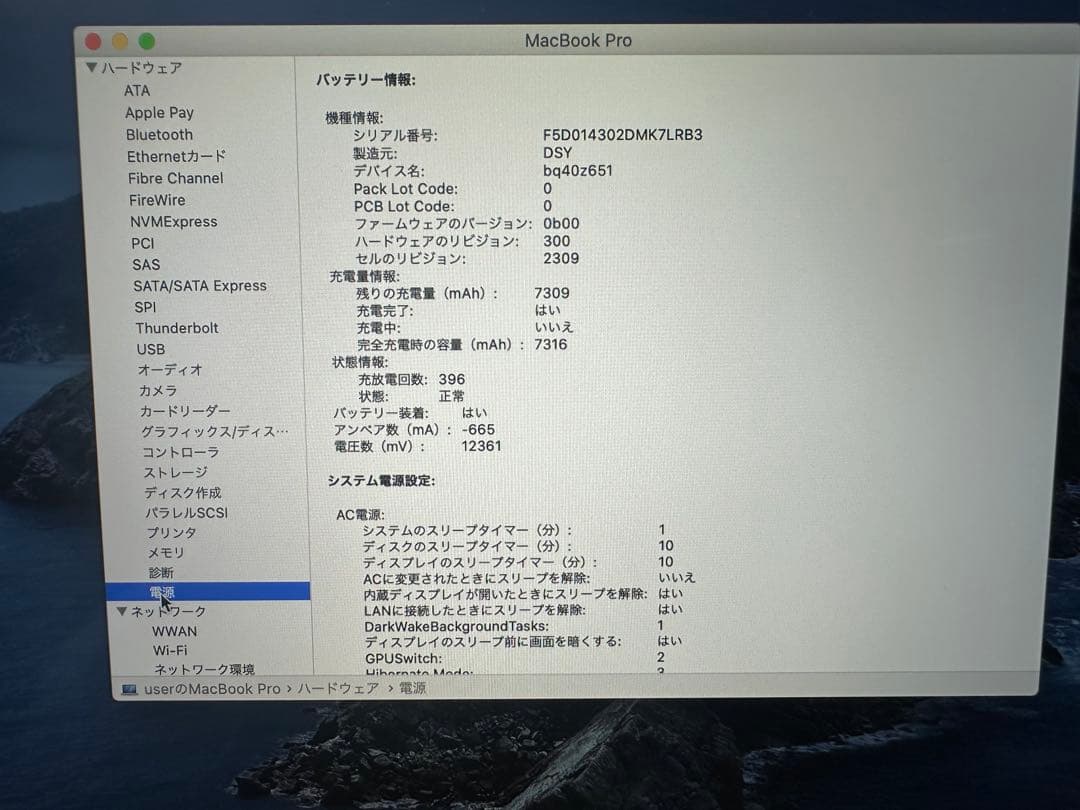
Task: Open the Thunderbolt section
Action: (x=177, y=328)
